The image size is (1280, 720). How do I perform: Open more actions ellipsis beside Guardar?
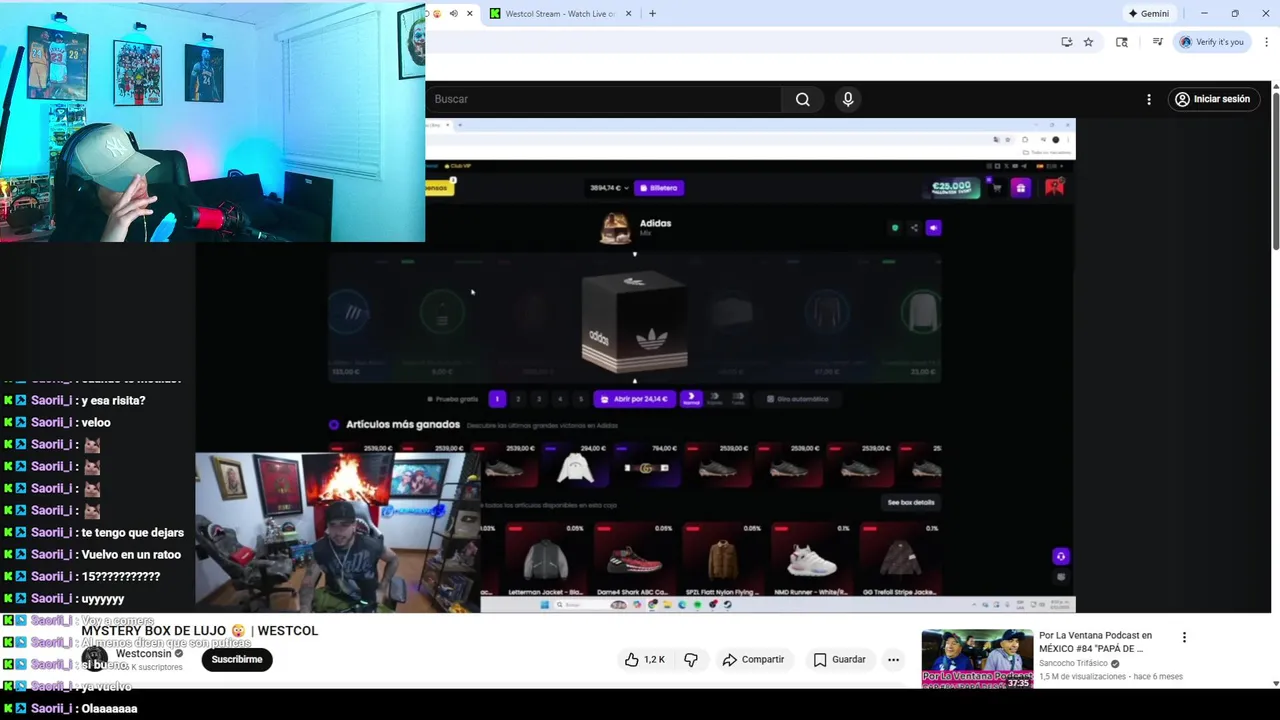pyautogui.click(x=893, y=660)
